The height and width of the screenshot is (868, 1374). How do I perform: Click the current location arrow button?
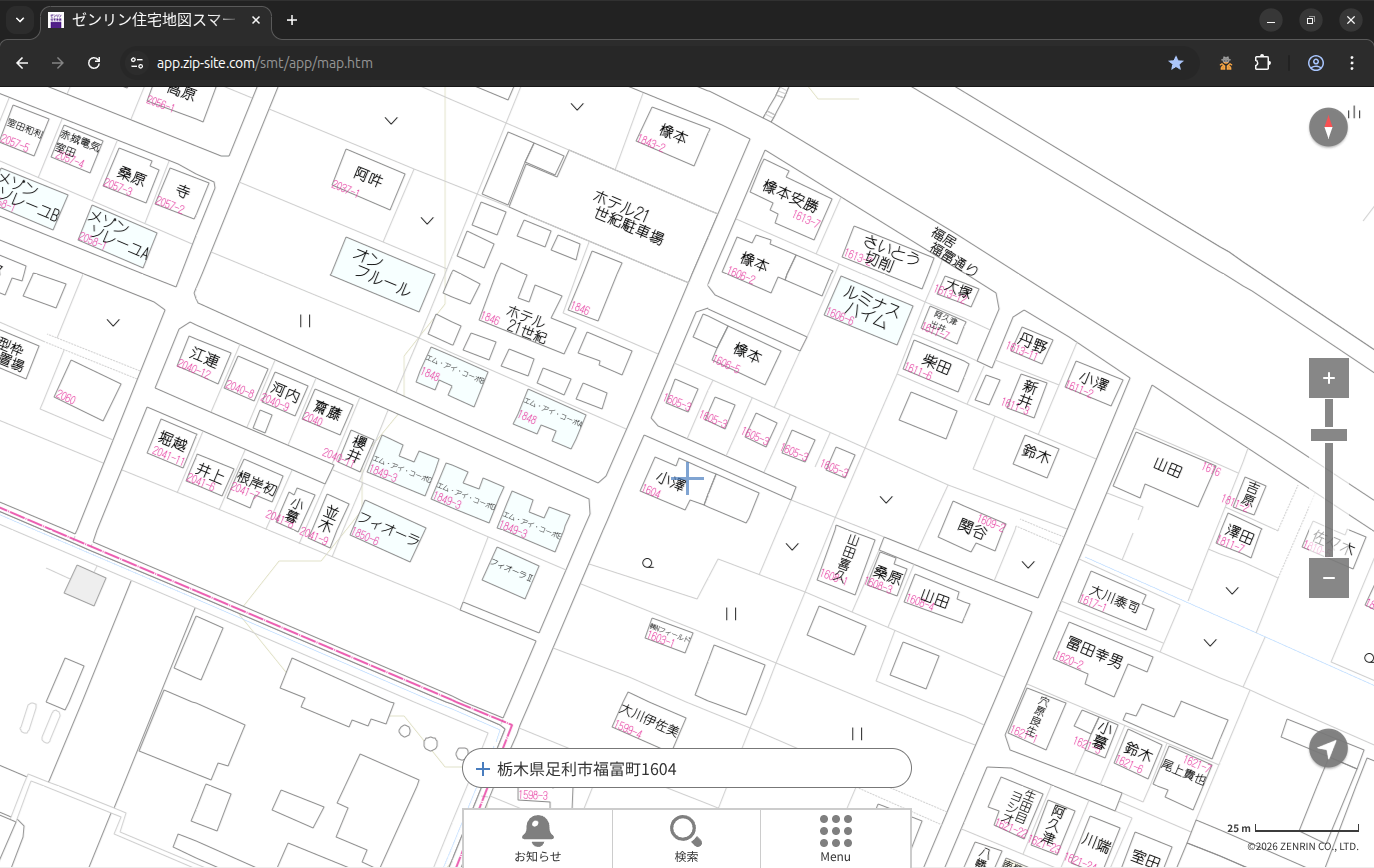(x=1328, y=748)
